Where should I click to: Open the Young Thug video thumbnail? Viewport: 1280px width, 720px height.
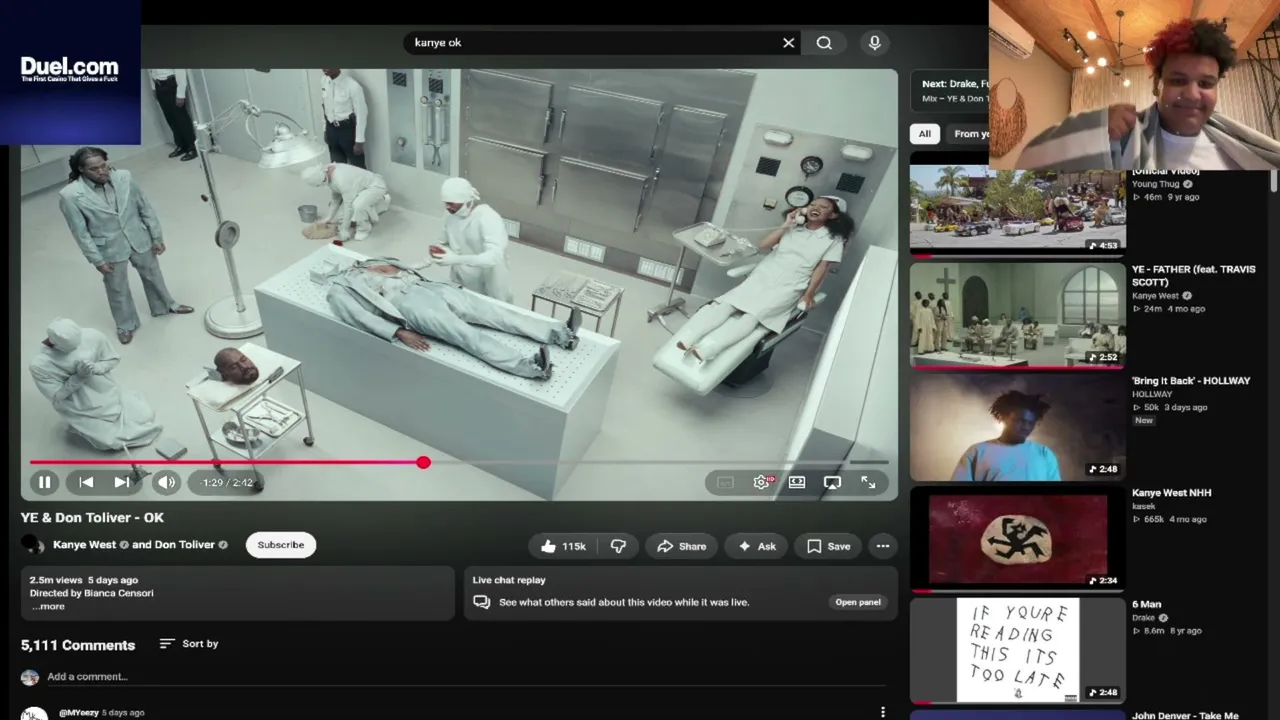tap(1018, 209)
